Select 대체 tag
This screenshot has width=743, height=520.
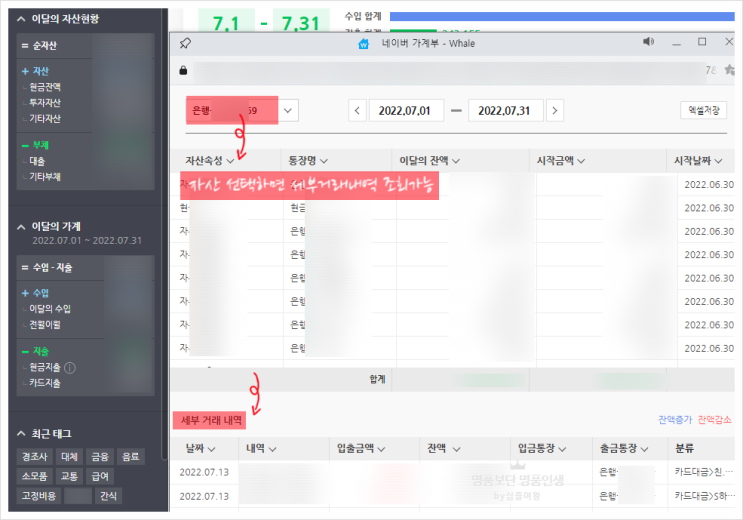69,457
